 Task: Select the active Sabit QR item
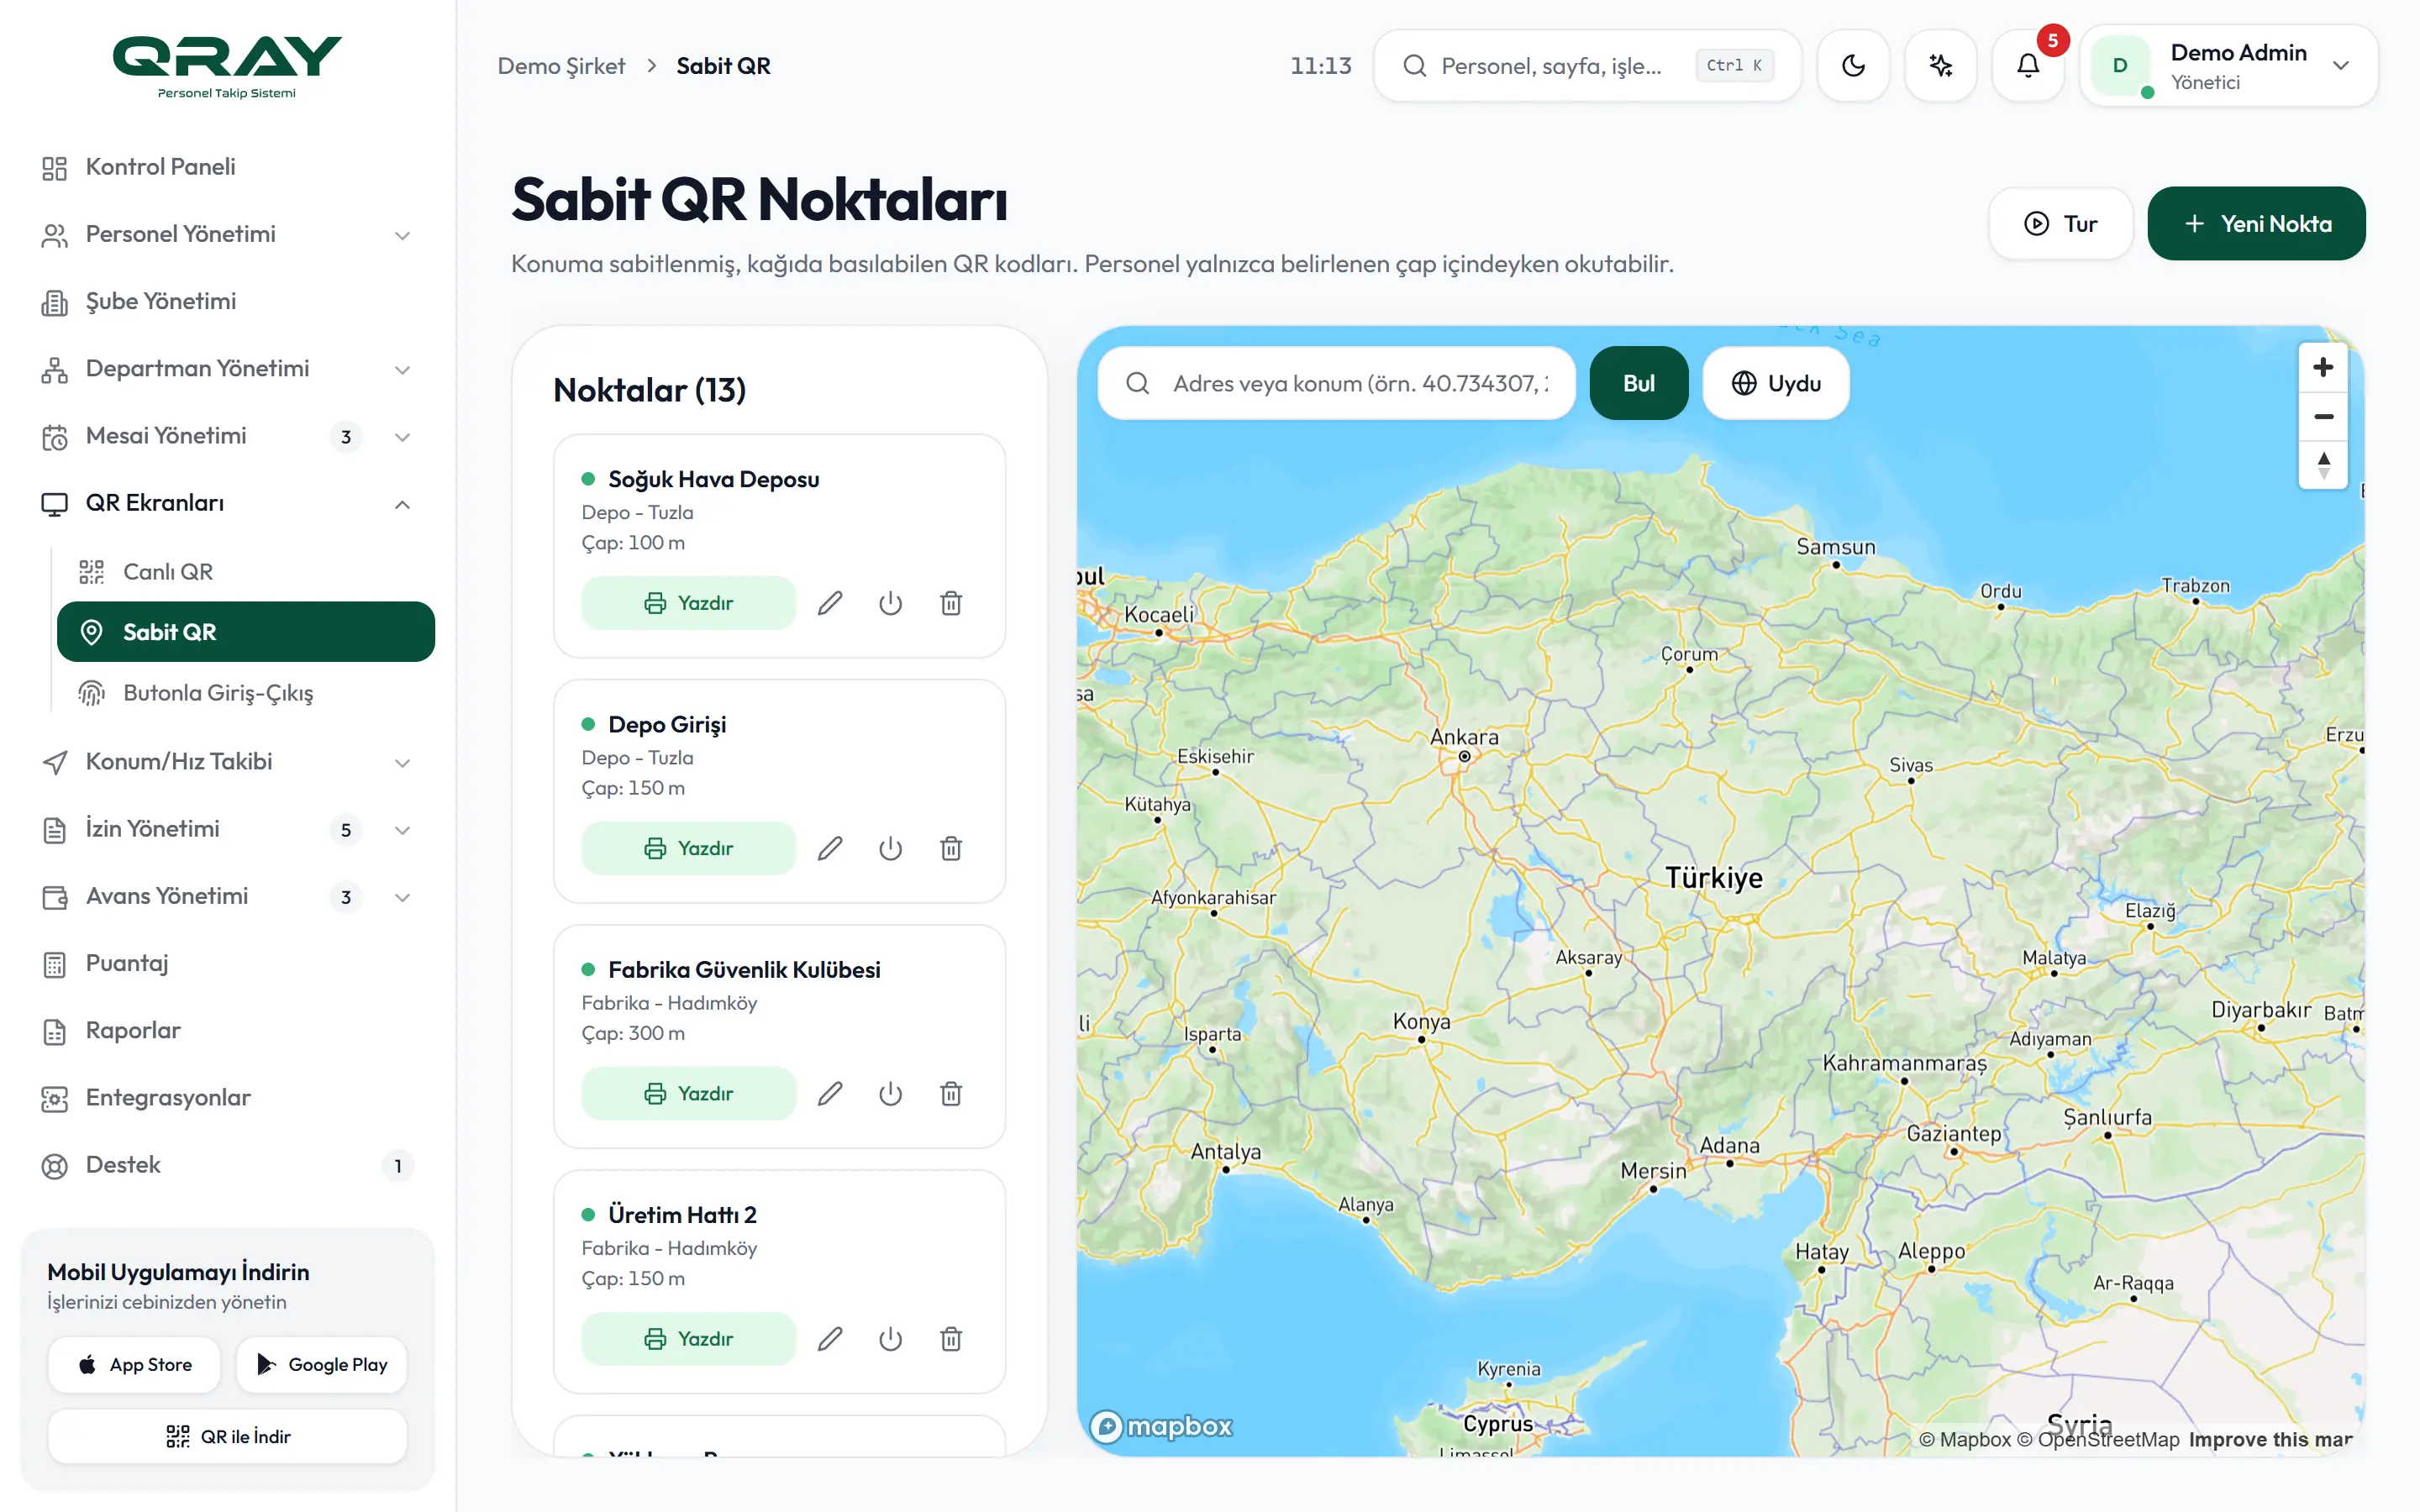tap(246, 632)
